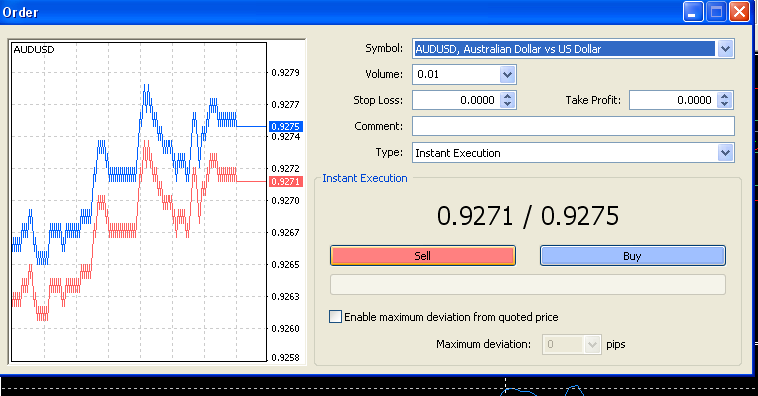Click the red 0.9271 bid price label
The height and width of the screenshot is (396, 758).
point(285,182)
